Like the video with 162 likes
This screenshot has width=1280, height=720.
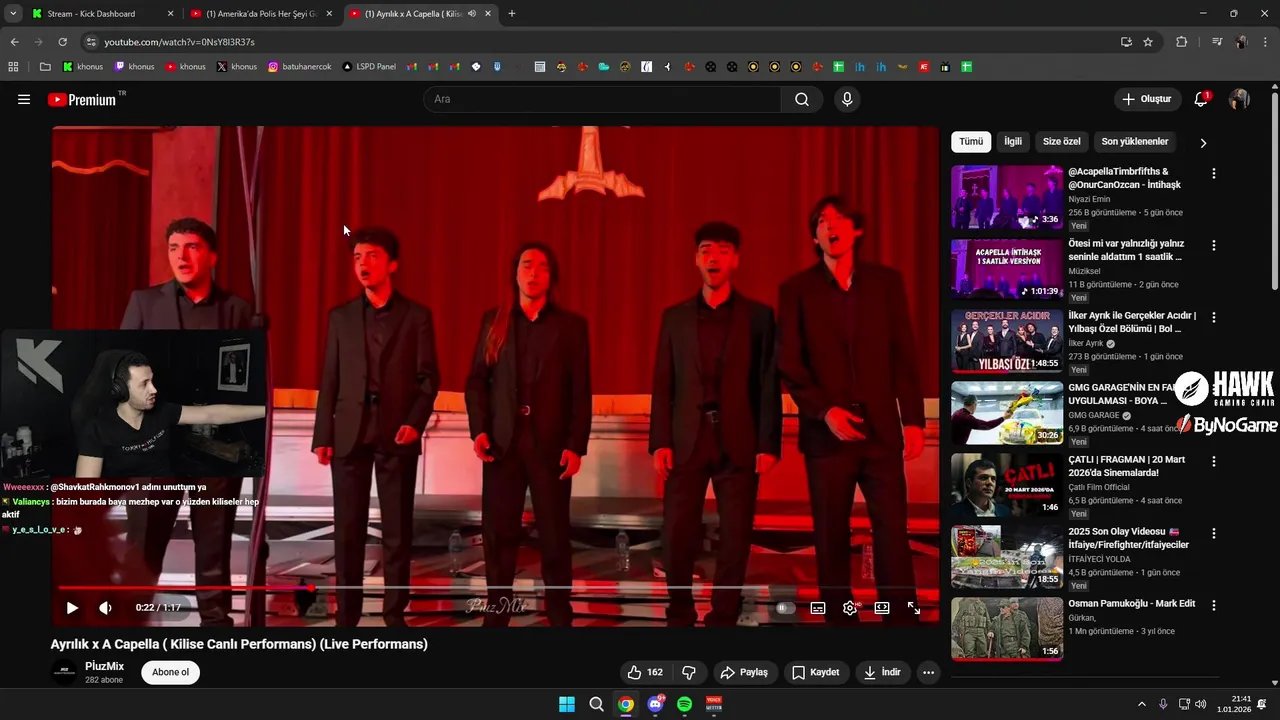tap(645, 672)
